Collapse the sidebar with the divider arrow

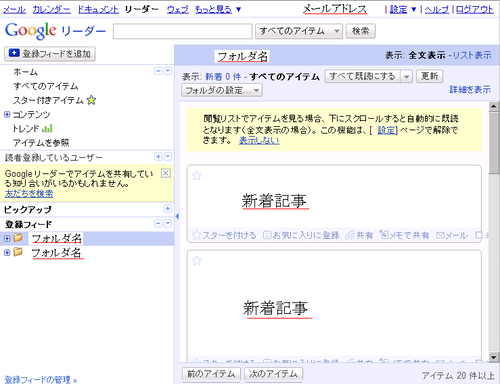177,216
